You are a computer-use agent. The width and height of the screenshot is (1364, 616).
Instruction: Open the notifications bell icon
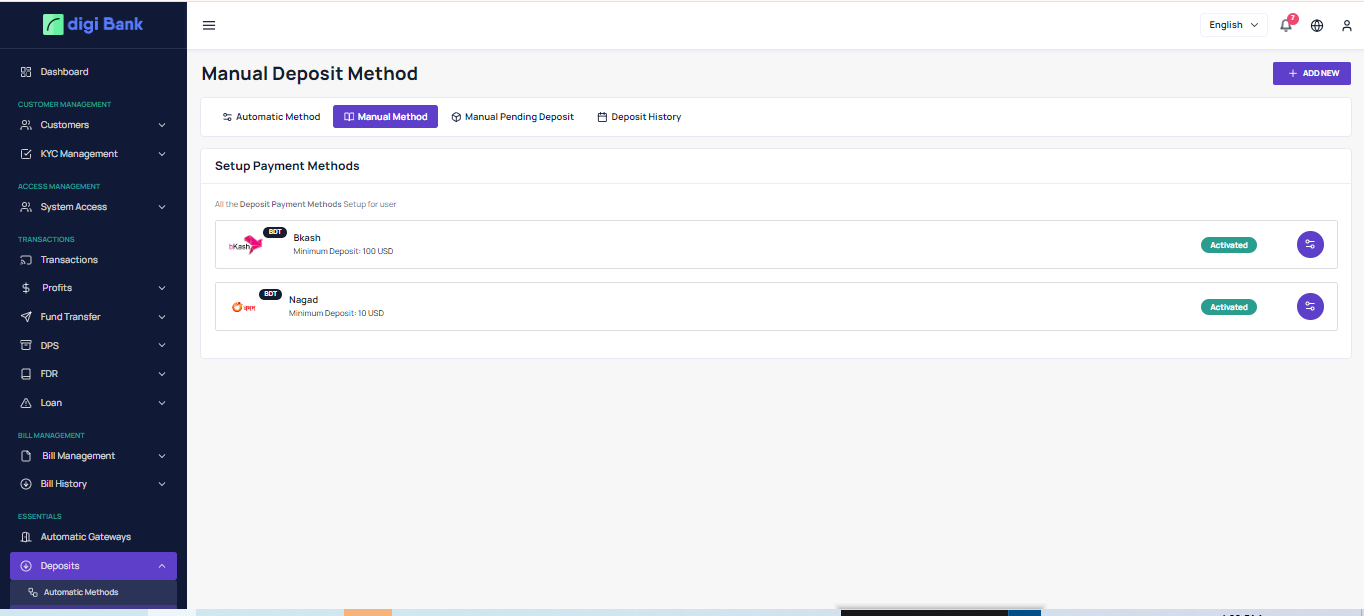1286,25
